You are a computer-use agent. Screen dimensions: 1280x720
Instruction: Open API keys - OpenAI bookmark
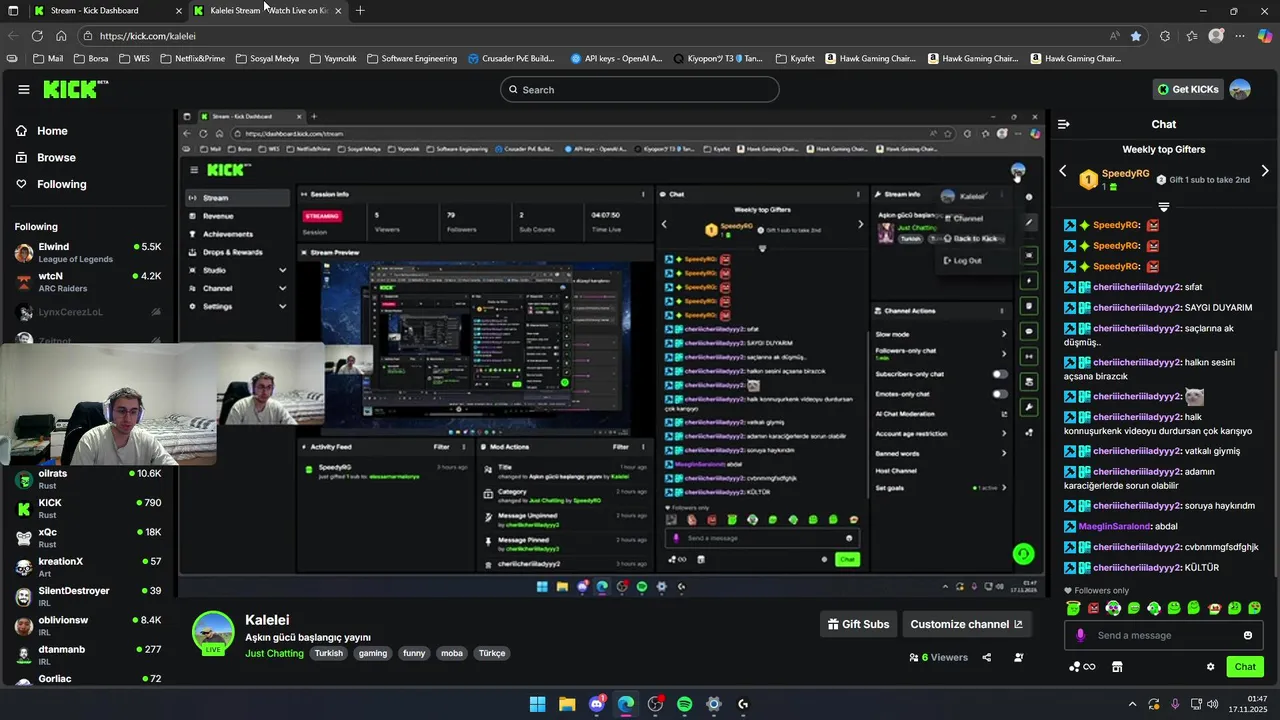616,59
